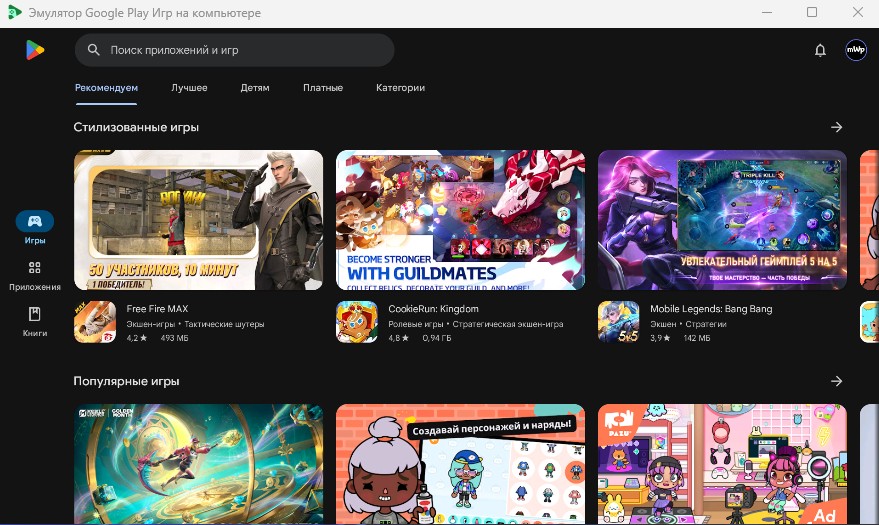Select the Игры gamepad sidebar icon
Viewport: 879px width, 525px height.
point(35,221)
